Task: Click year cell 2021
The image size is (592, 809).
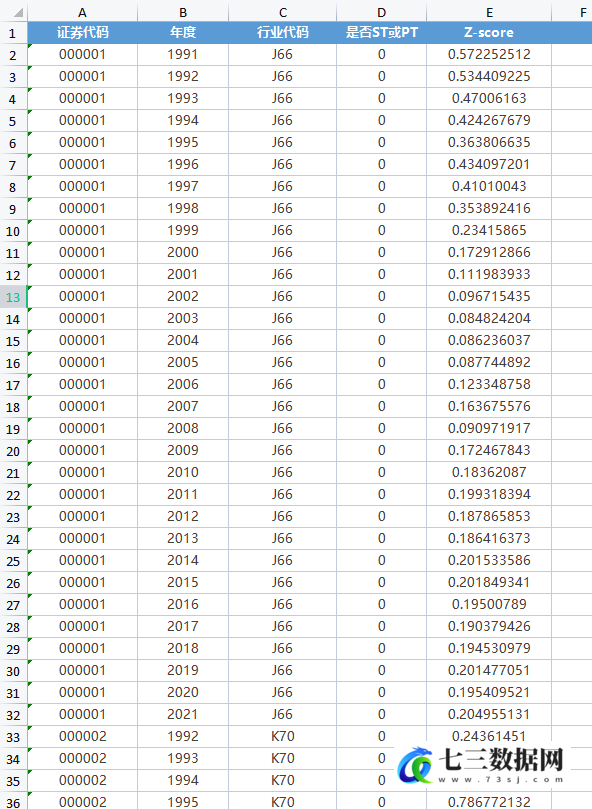Action: click(x=183, y=714)
